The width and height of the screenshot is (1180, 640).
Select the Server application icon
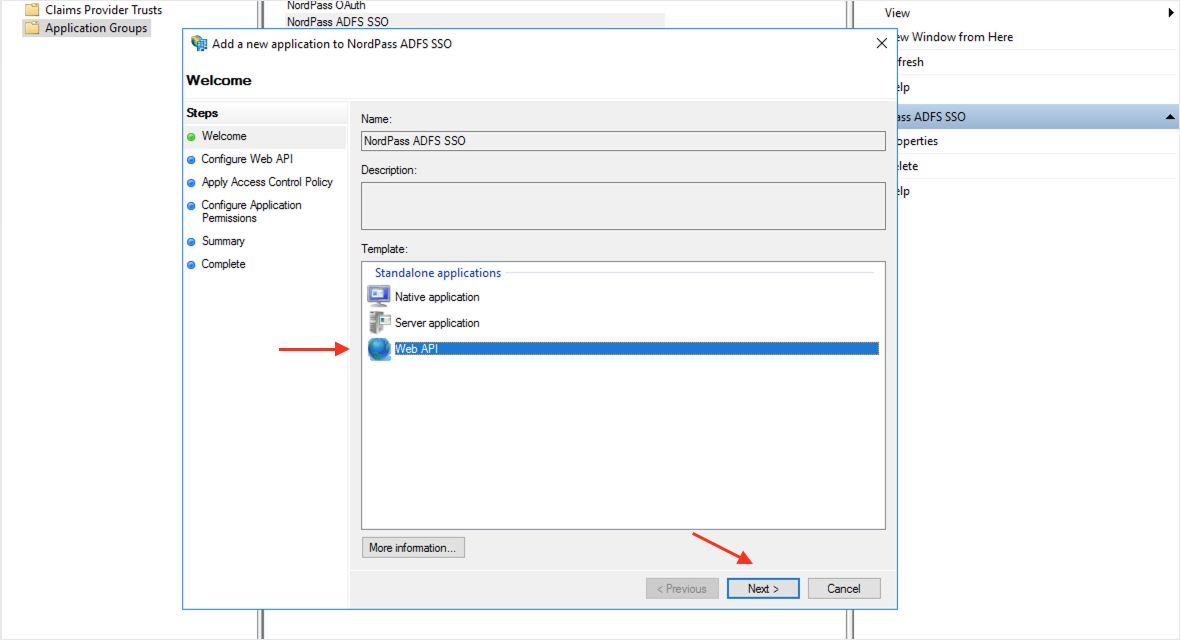[379, 322]
